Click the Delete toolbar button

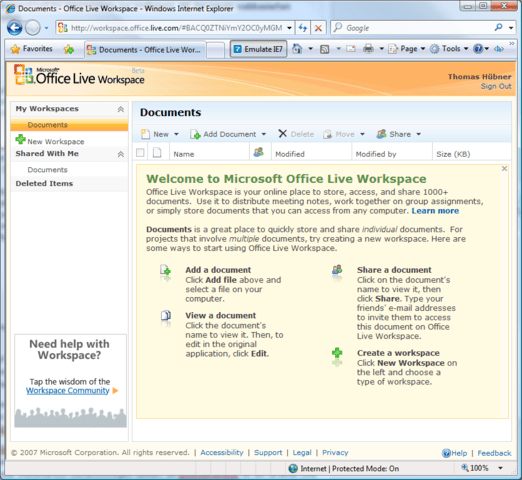(x=296, y=134)
